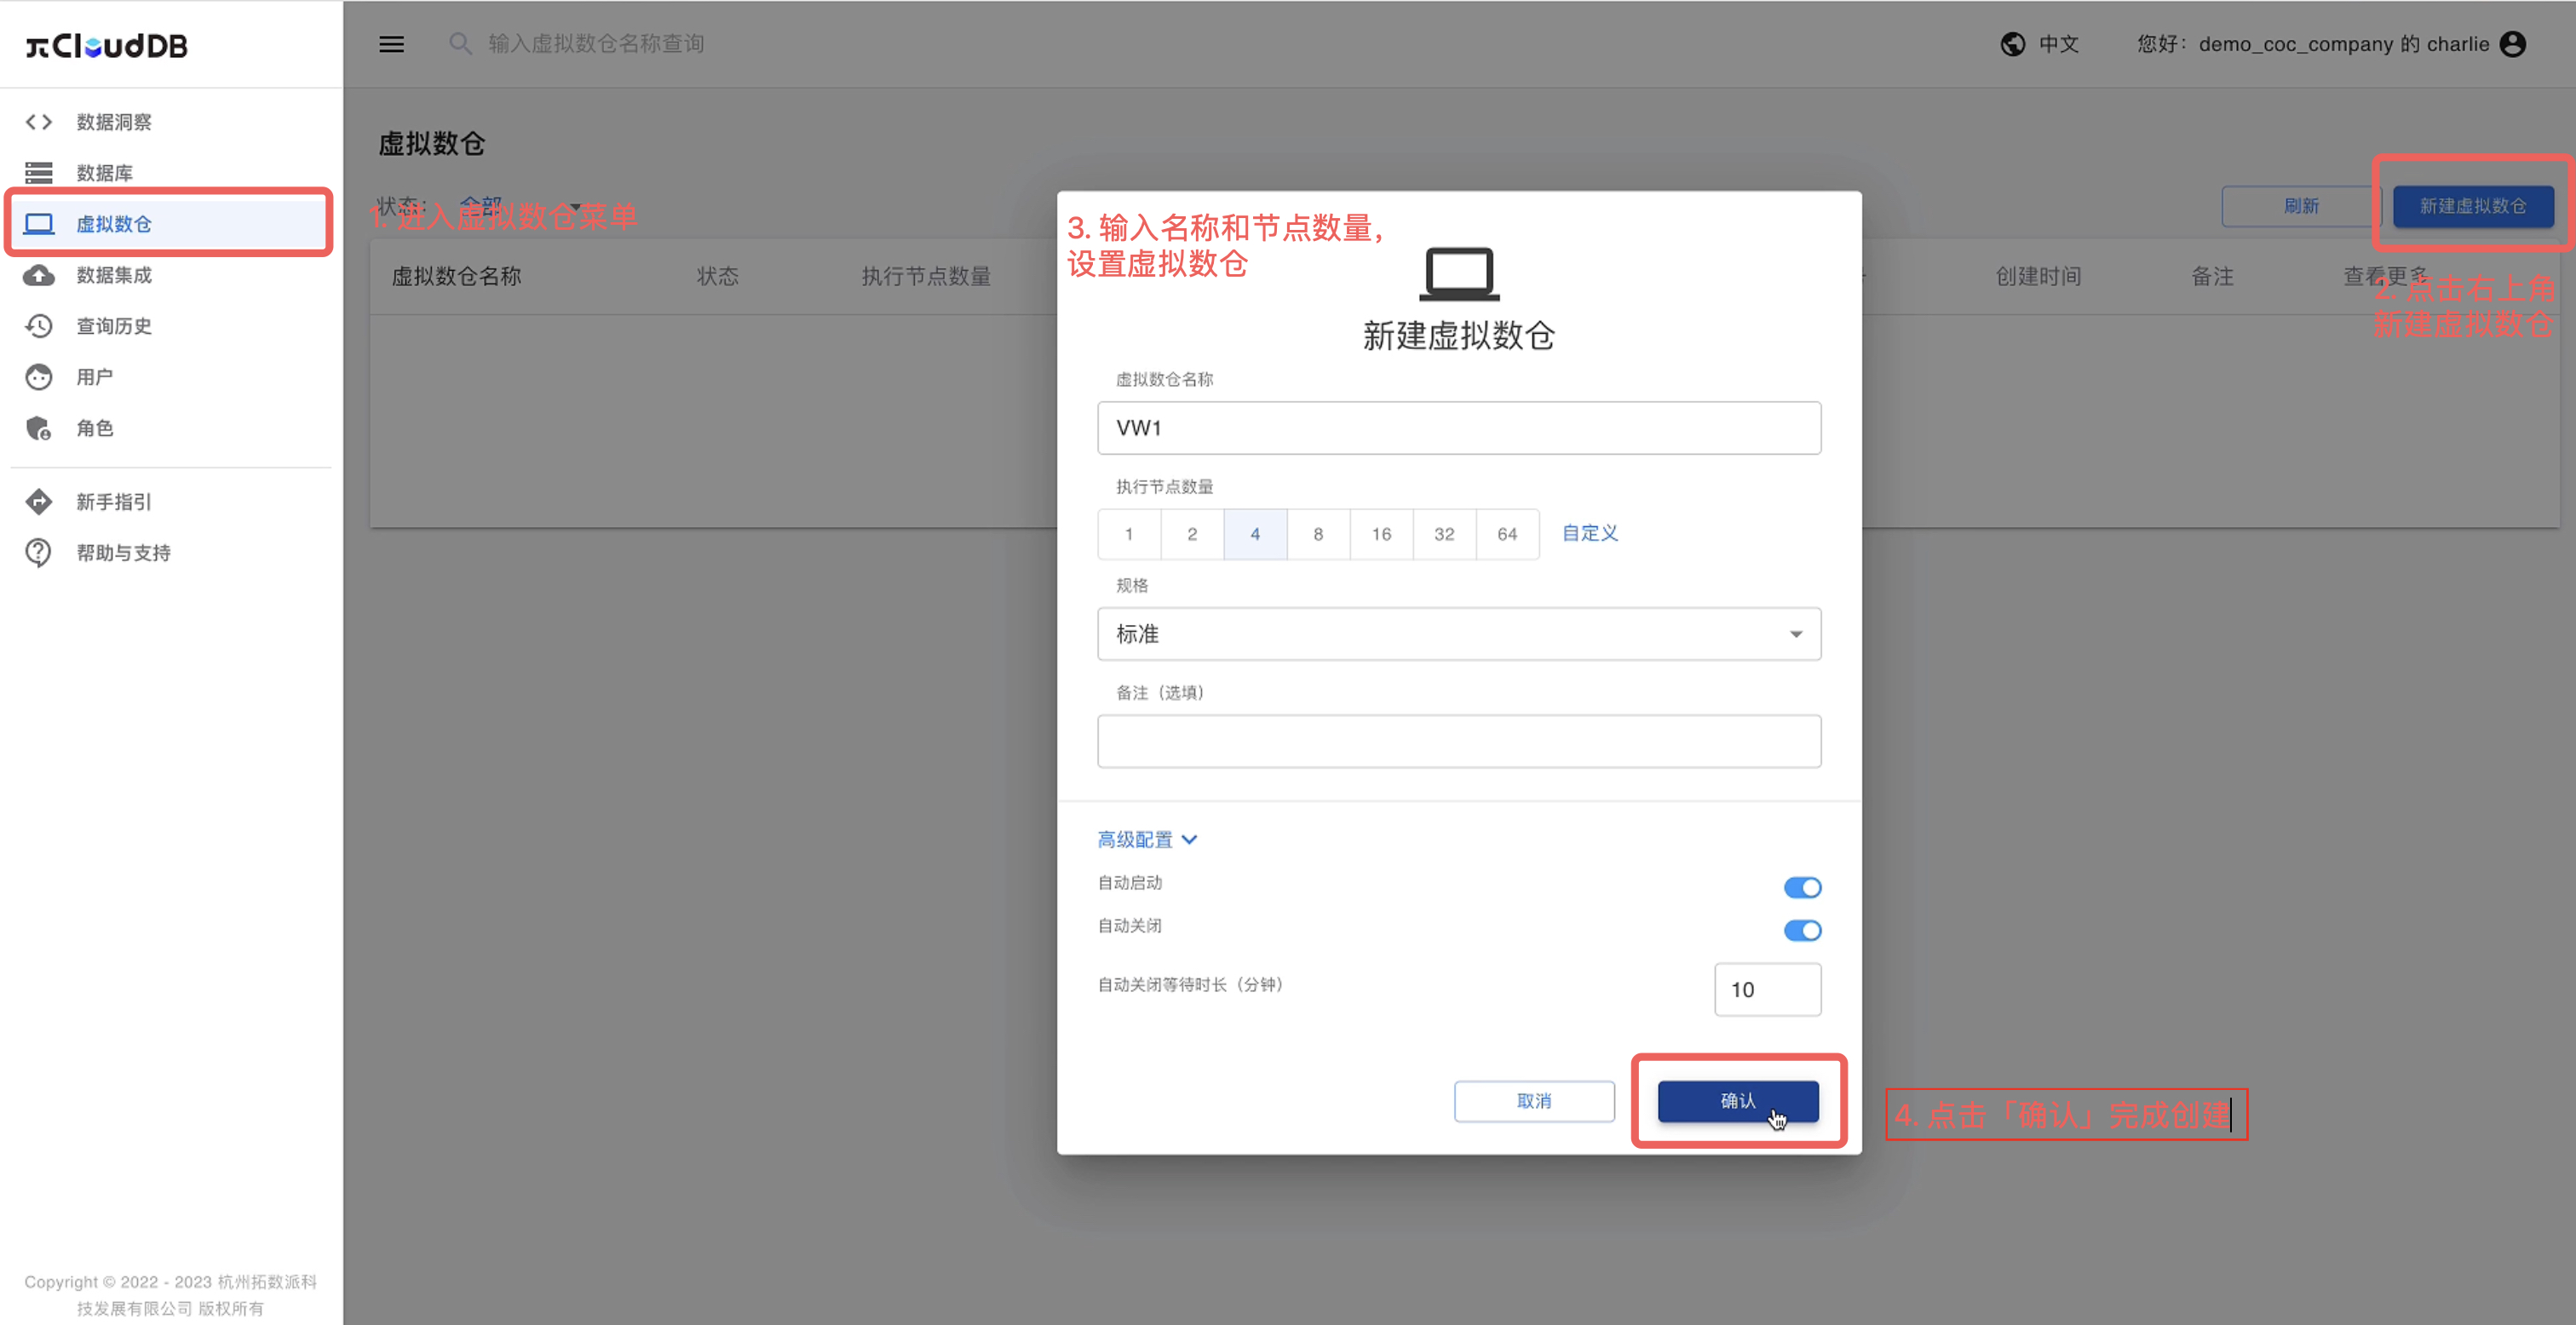Click the 数据洞察 code icon

[39, 122]
